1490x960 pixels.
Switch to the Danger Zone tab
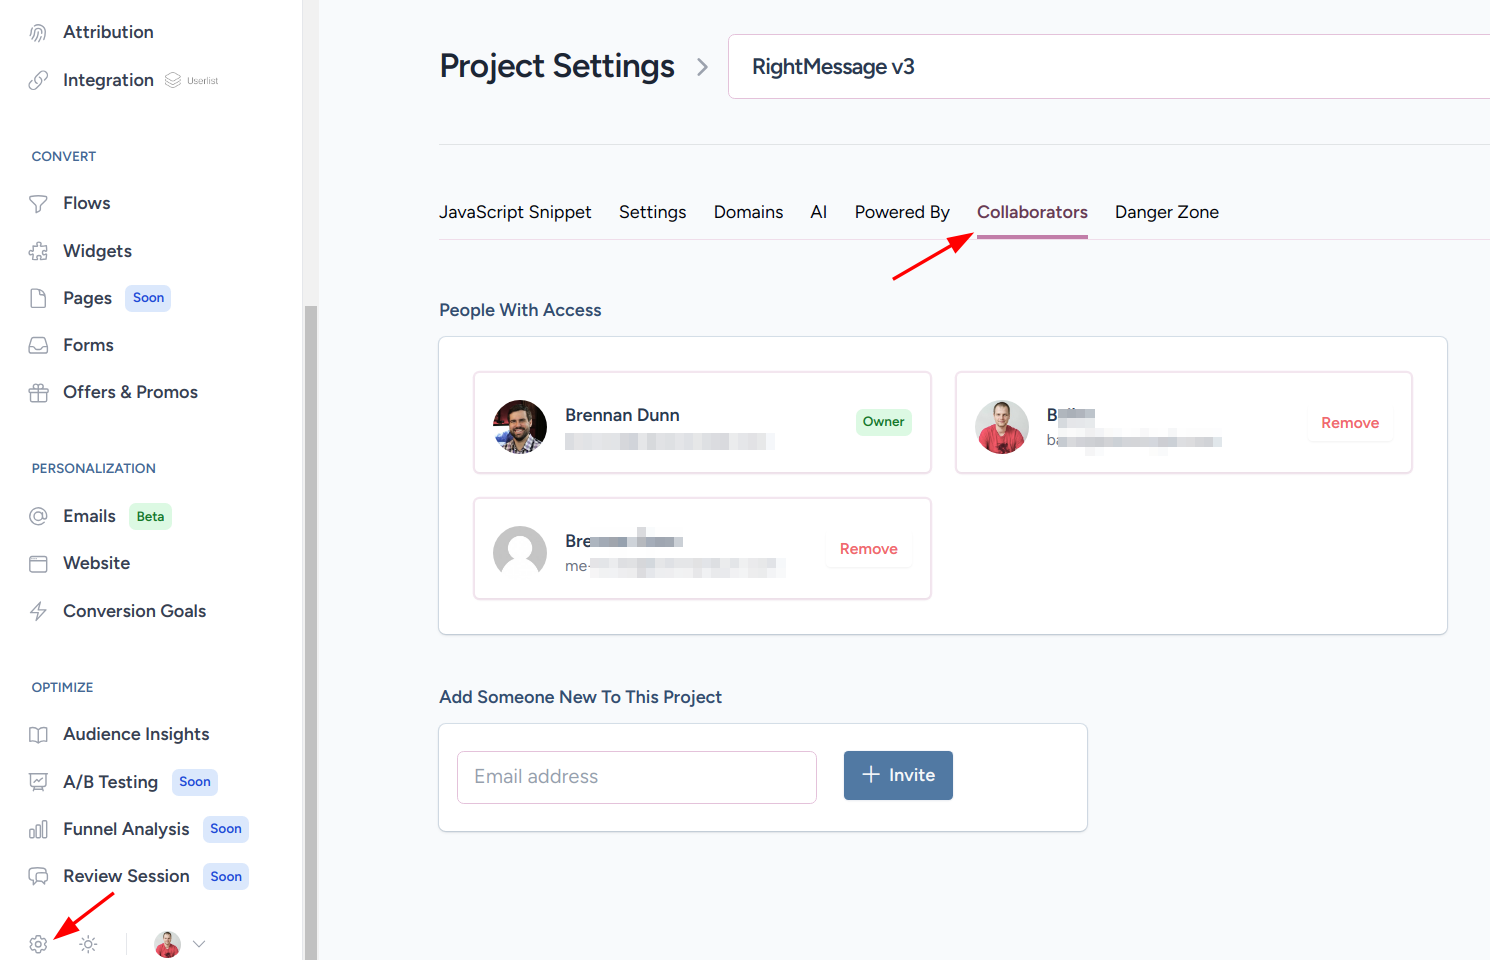click(x=1166, y=212)
